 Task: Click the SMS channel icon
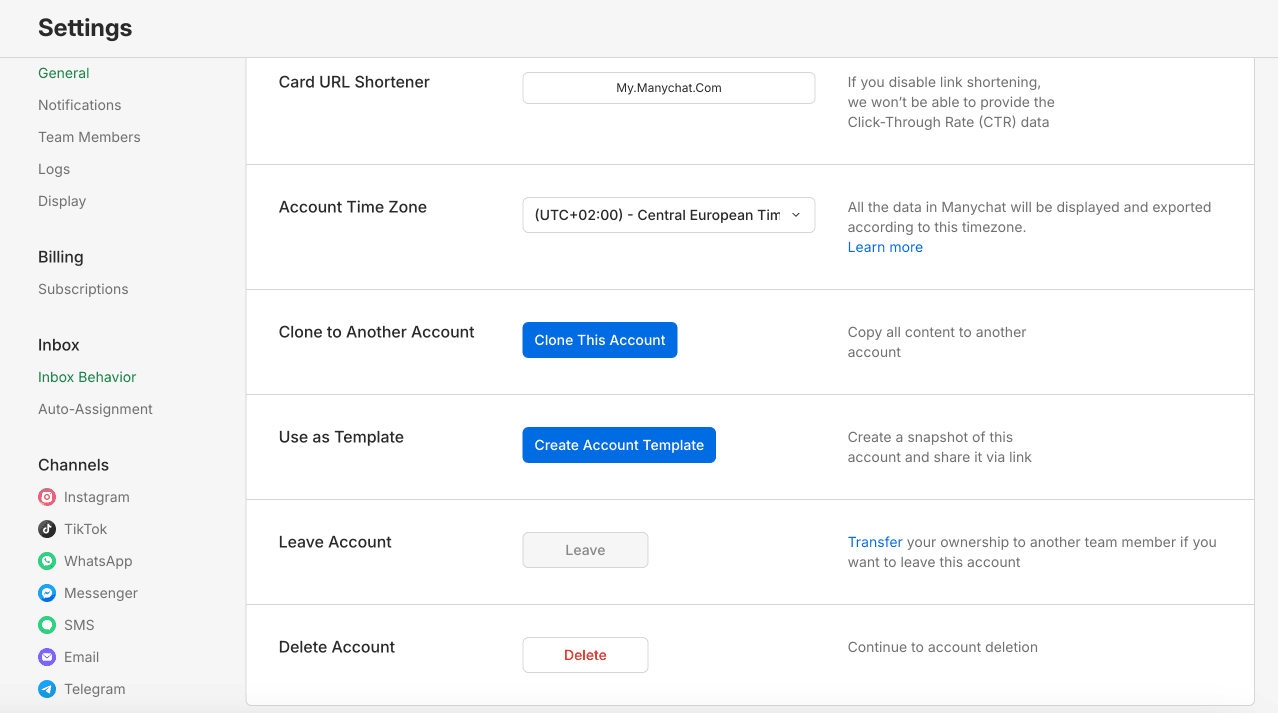tap(47, 625)
